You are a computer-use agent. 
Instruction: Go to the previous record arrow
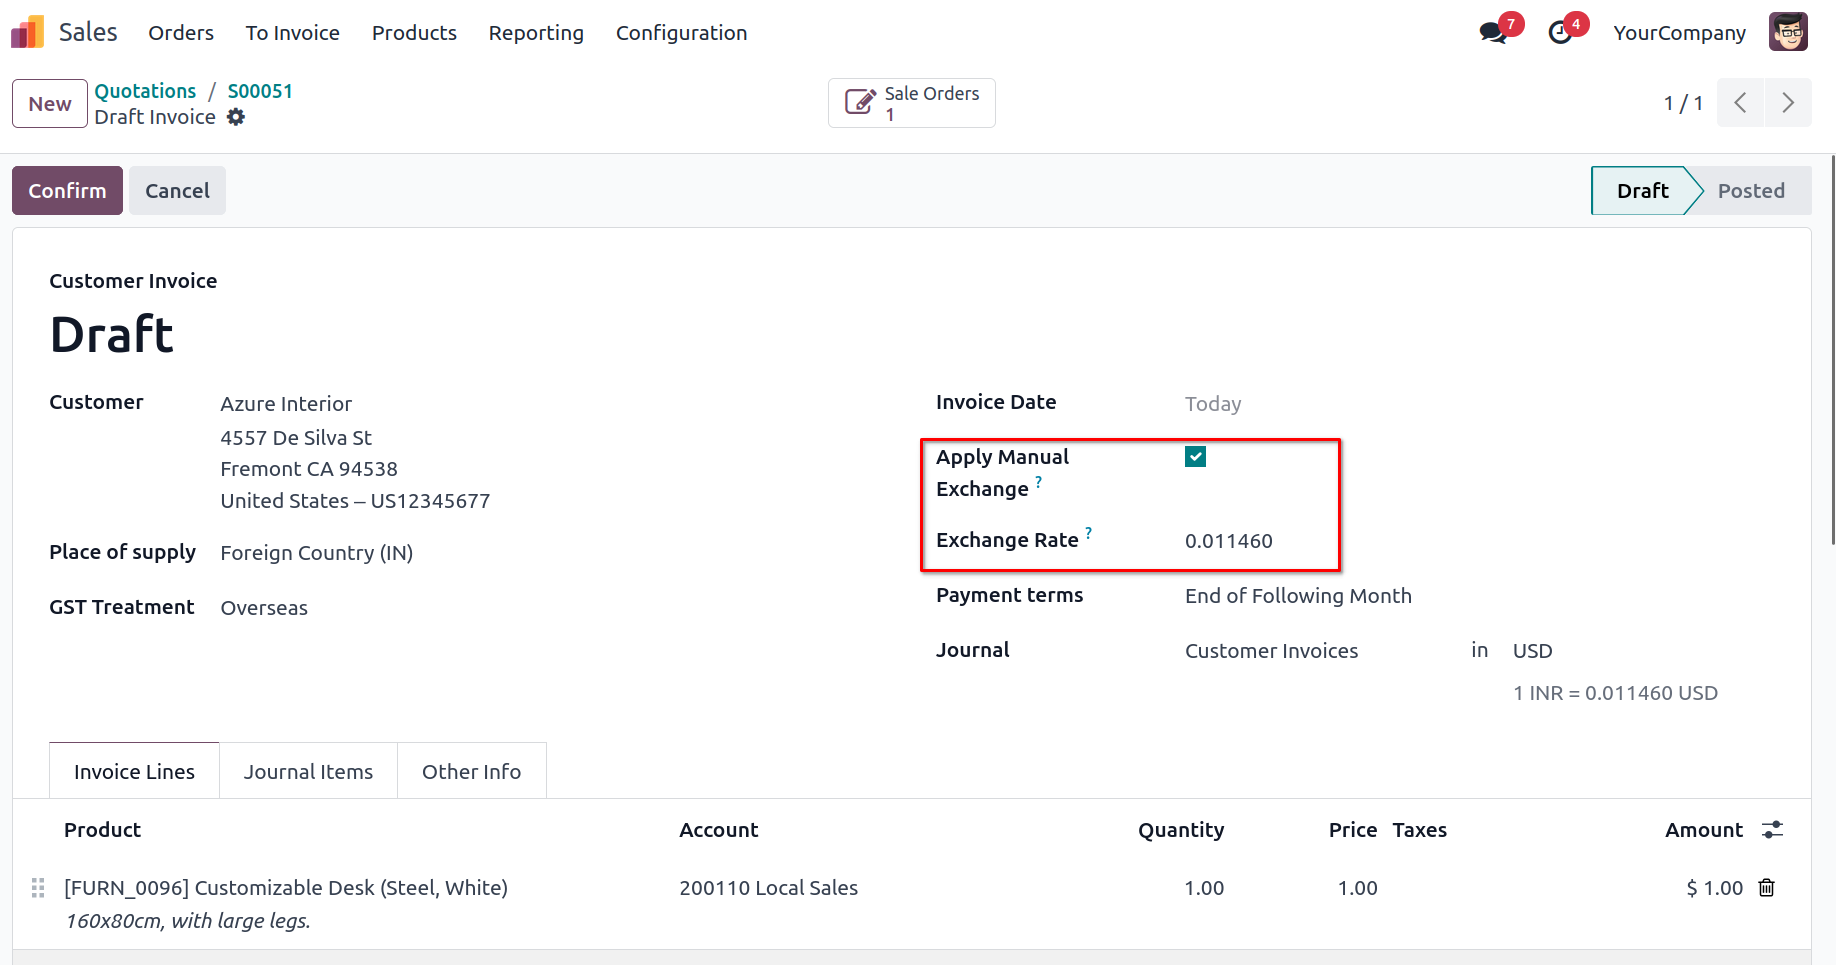(1741, 103)
